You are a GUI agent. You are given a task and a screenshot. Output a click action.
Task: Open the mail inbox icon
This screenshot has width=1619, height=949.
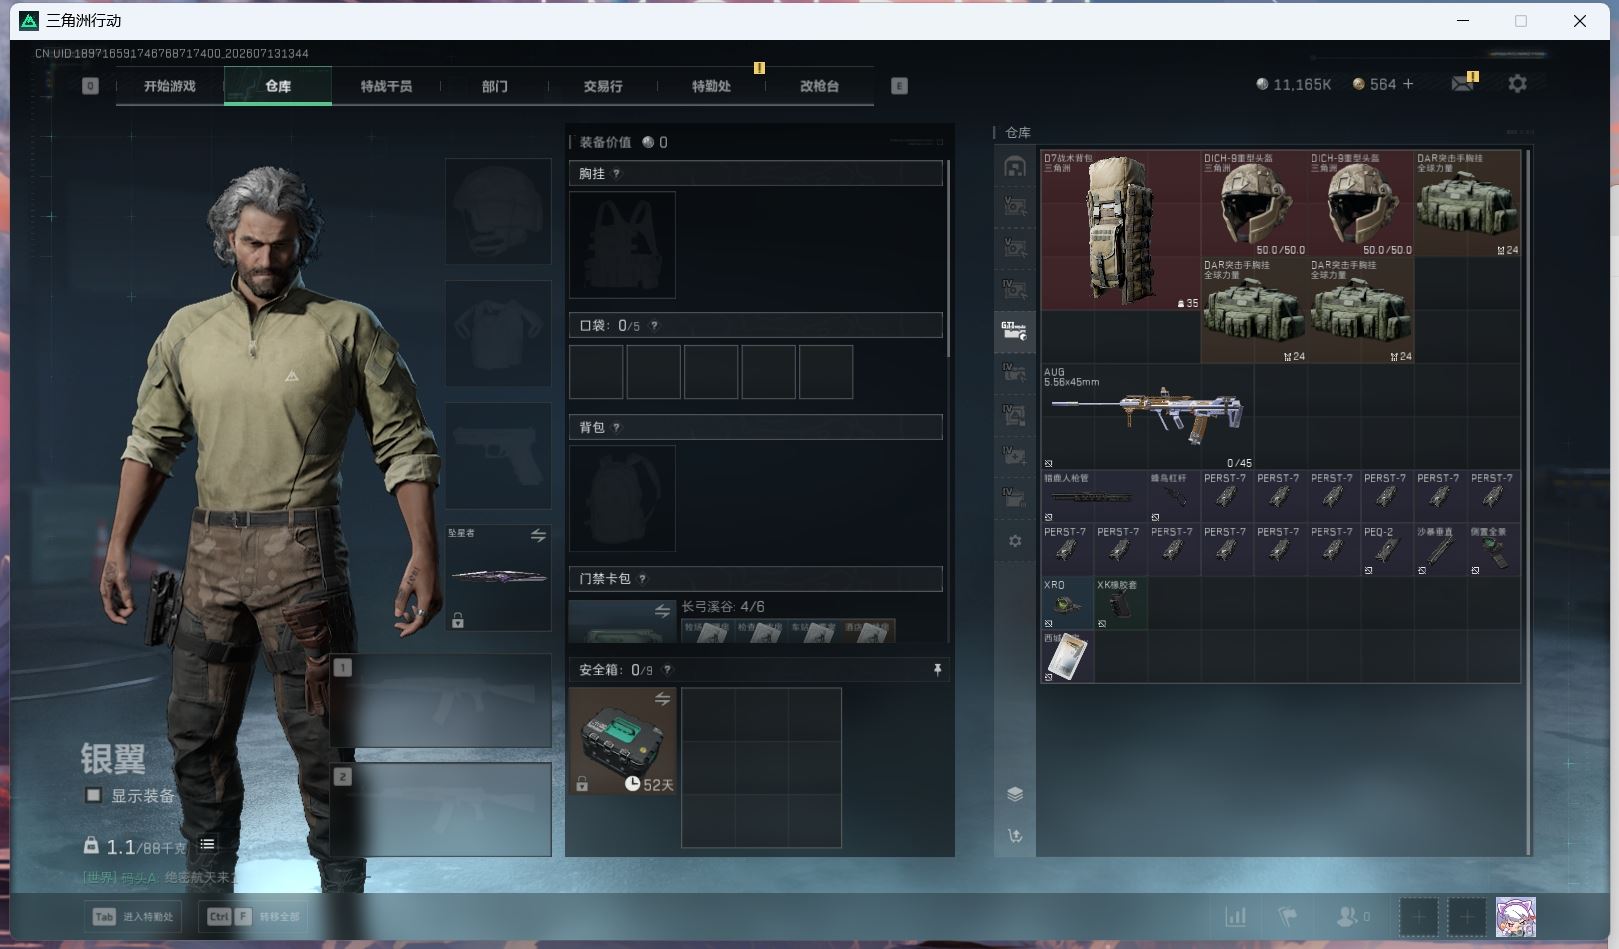point(1463,83)
